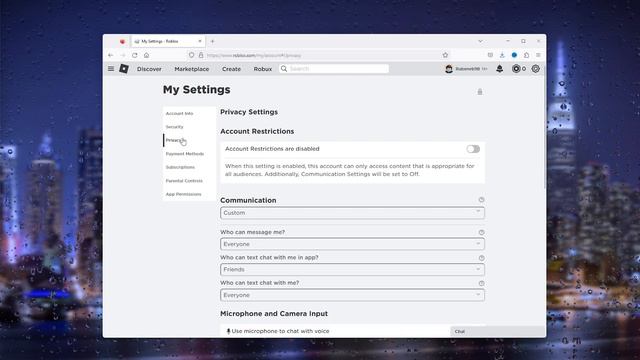Select the Subscriptions settings tab

189,167
